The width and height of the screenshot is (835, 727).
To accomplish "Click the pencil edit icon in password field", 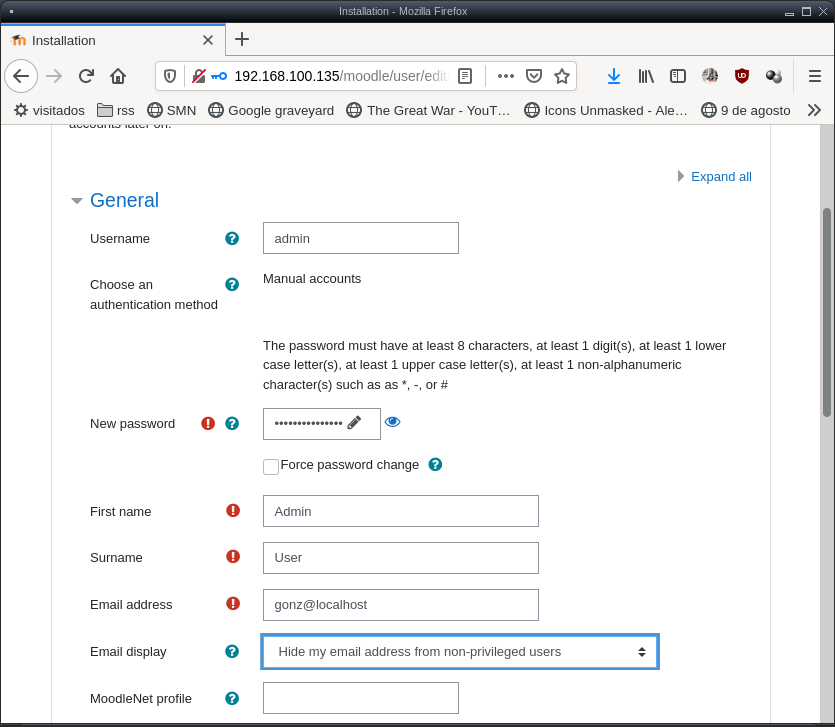I will (x=354, y=423).
